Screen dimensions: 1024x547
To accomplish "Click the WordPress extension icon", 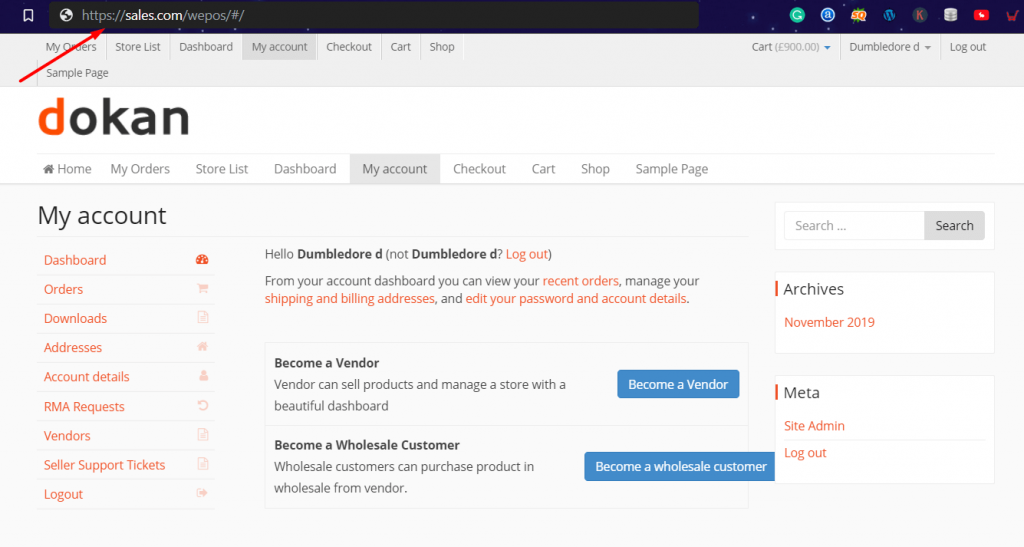I will click(x=889, y=15).
